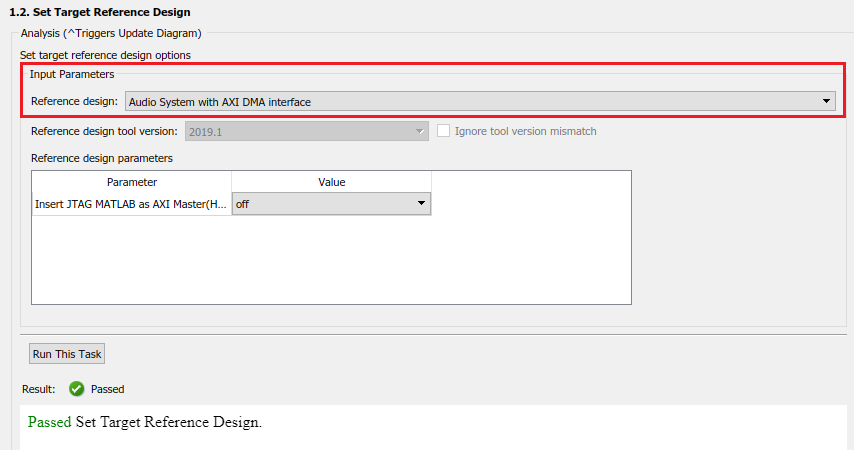Click 'Passed' status text beside the checkmark
The height and width of the screenshot is (450, 854).
tap(108, 389)
